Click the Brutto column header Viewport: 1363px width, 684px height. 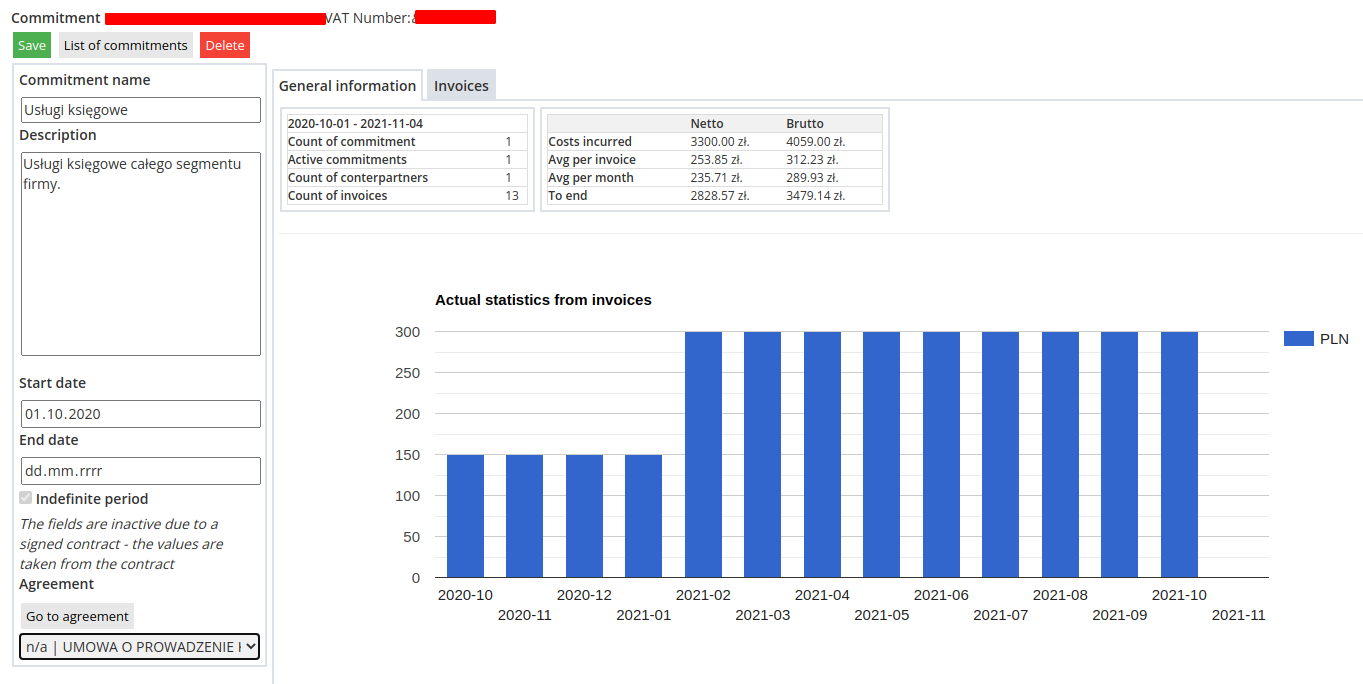[x=805, y=124]
